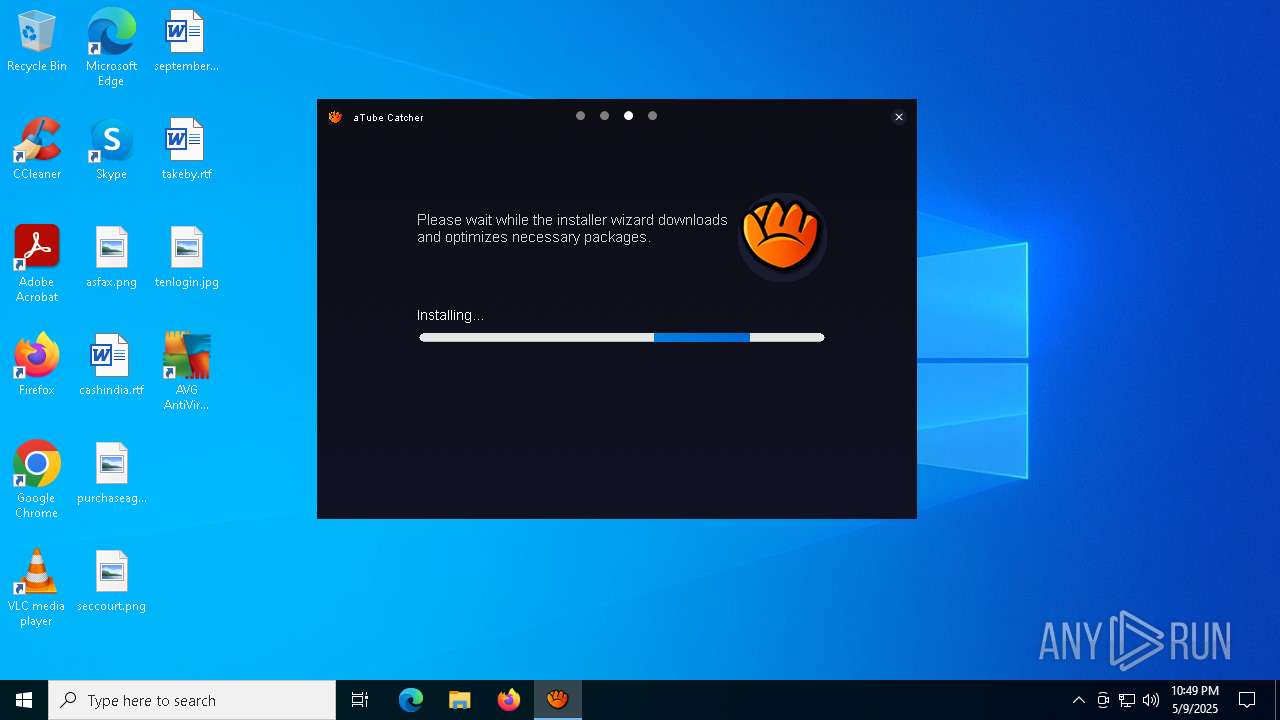Click the active third installer step dot
The width and height of the screenshot is (1280, 720).
(x=628, y=116)
